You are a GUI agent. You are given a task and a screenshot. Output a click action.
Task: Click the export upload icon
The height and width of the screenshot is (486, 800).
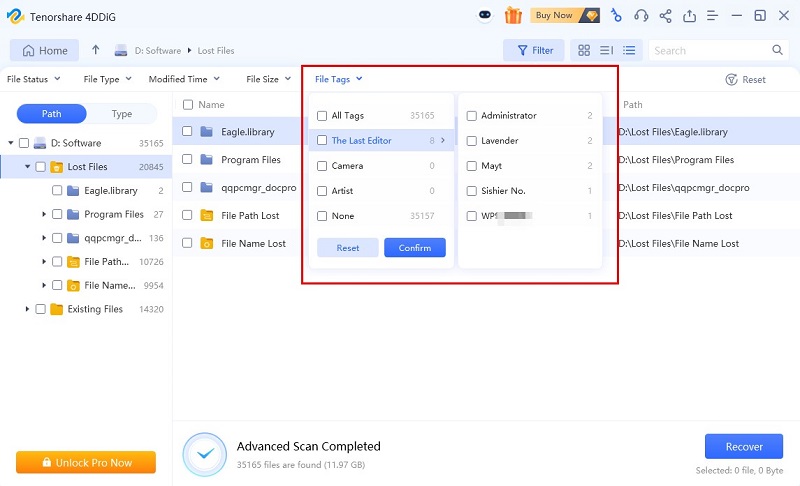coord(689,16)
